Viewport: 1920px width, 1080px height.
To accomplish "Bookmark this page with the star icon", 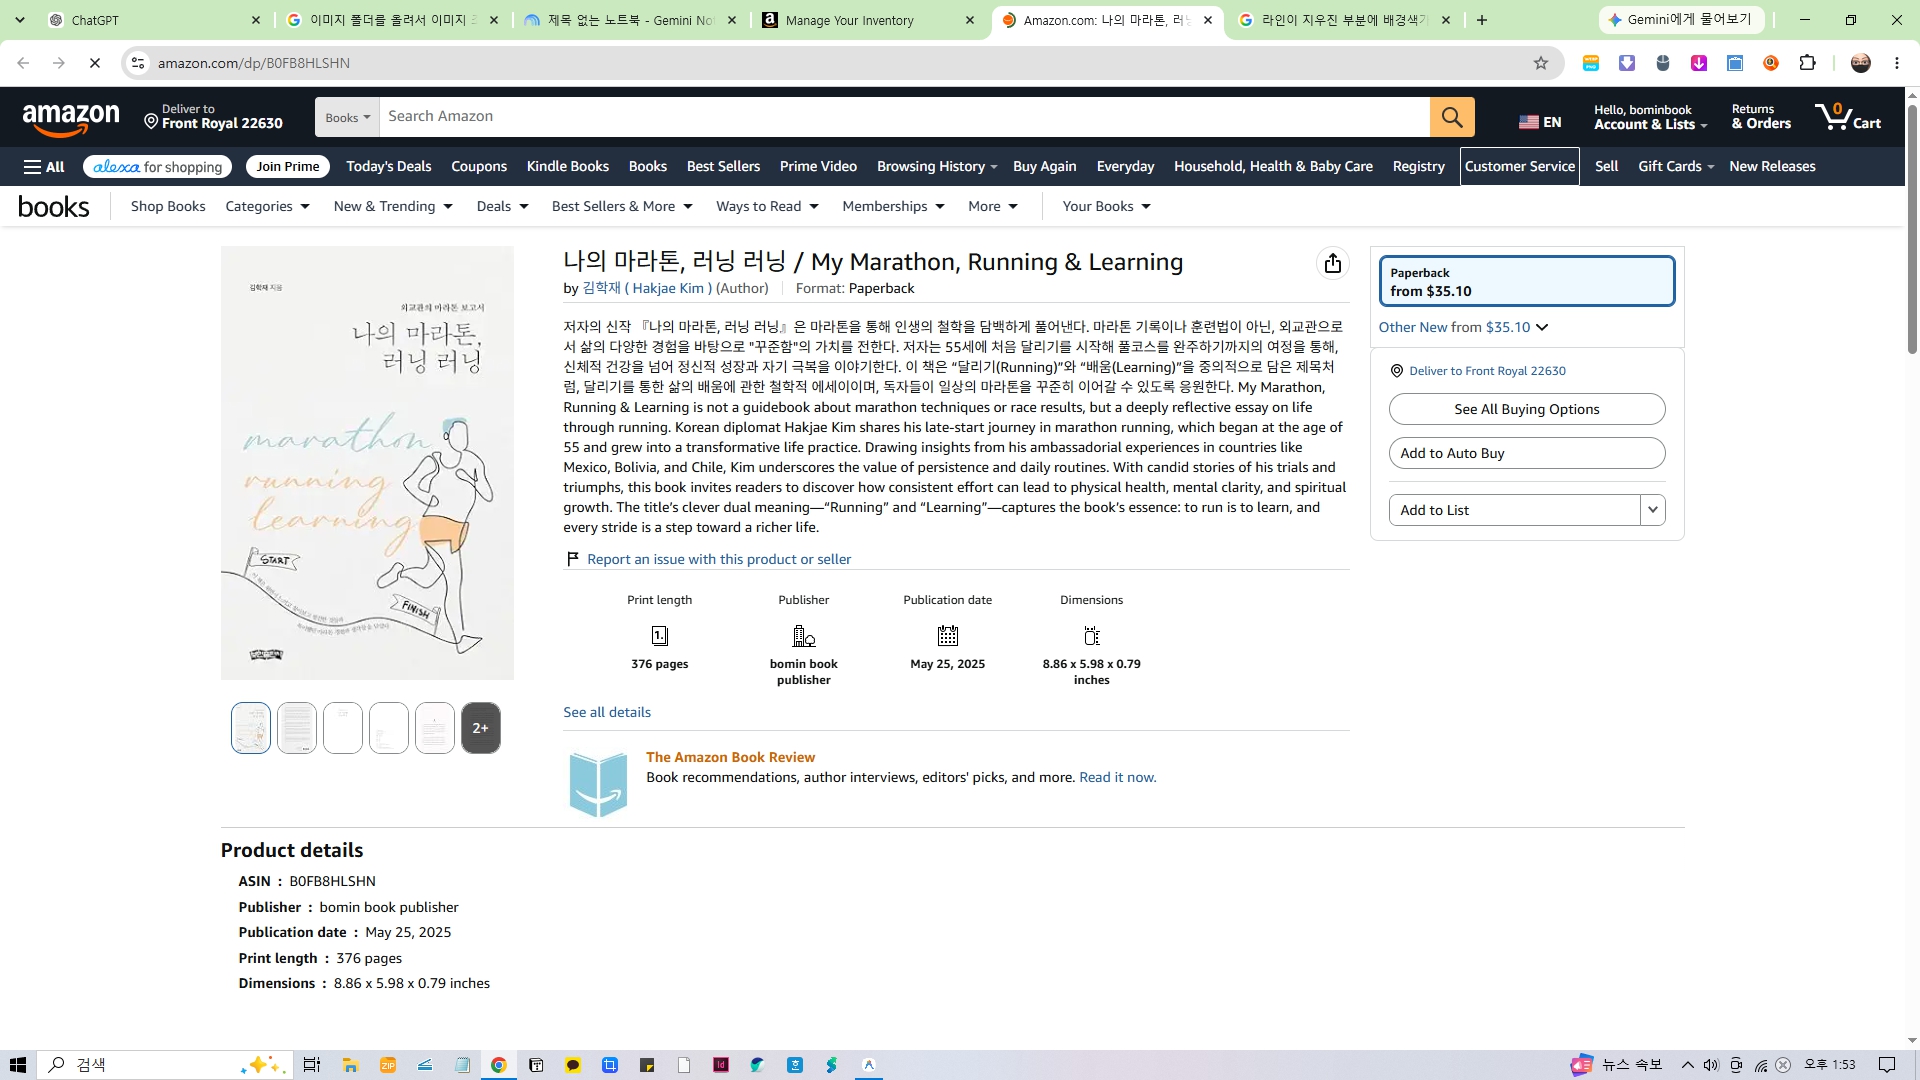I will pos(1541,63).
